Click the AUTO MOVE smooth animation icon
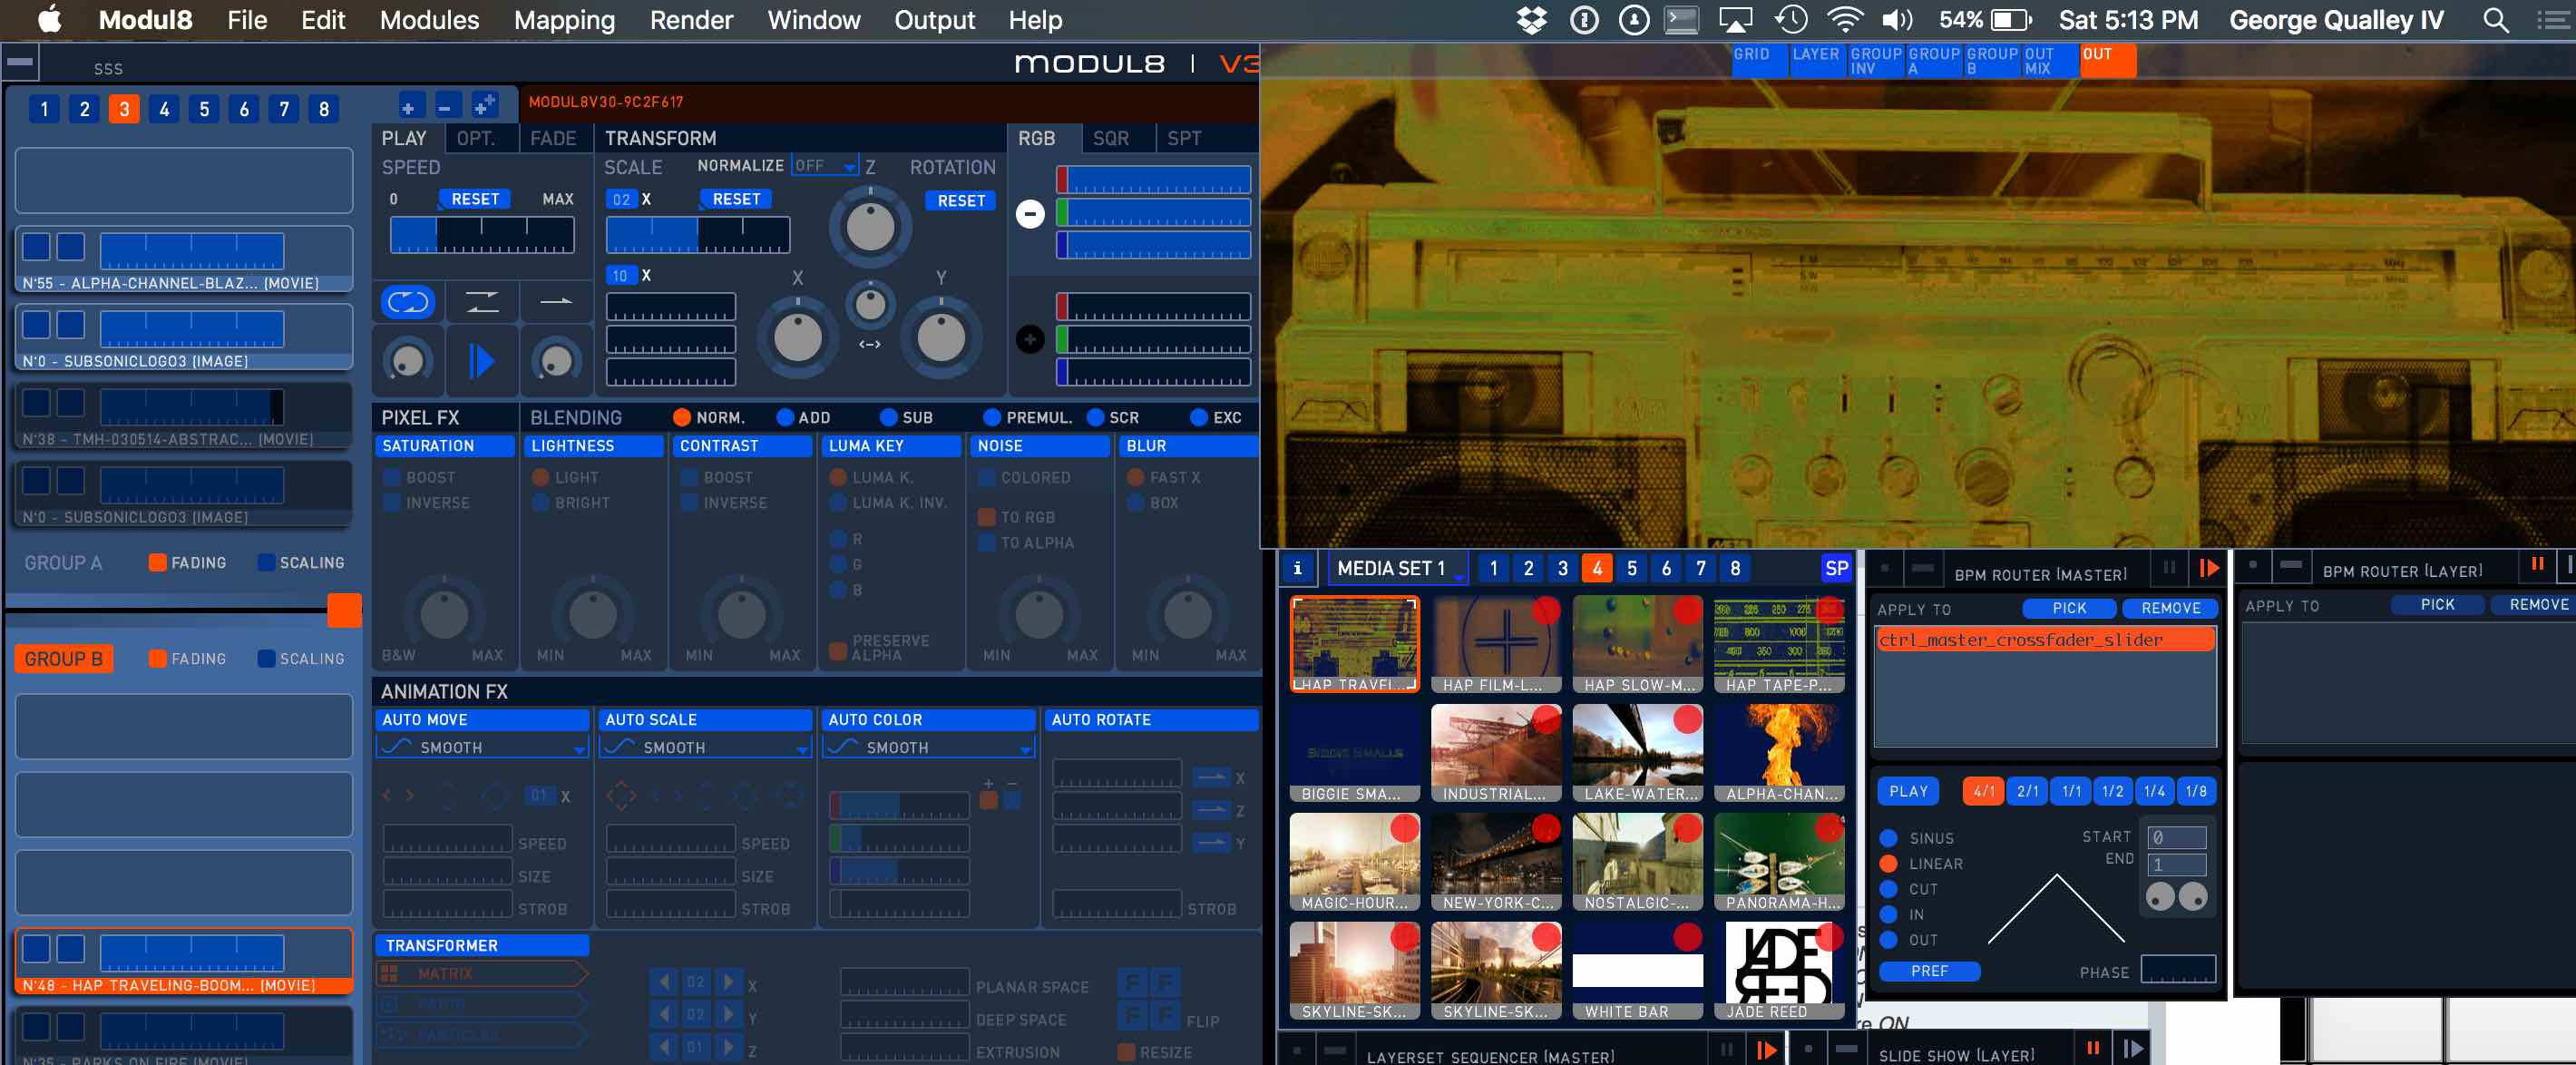The image size is (2576, 1065). (401, 749)
